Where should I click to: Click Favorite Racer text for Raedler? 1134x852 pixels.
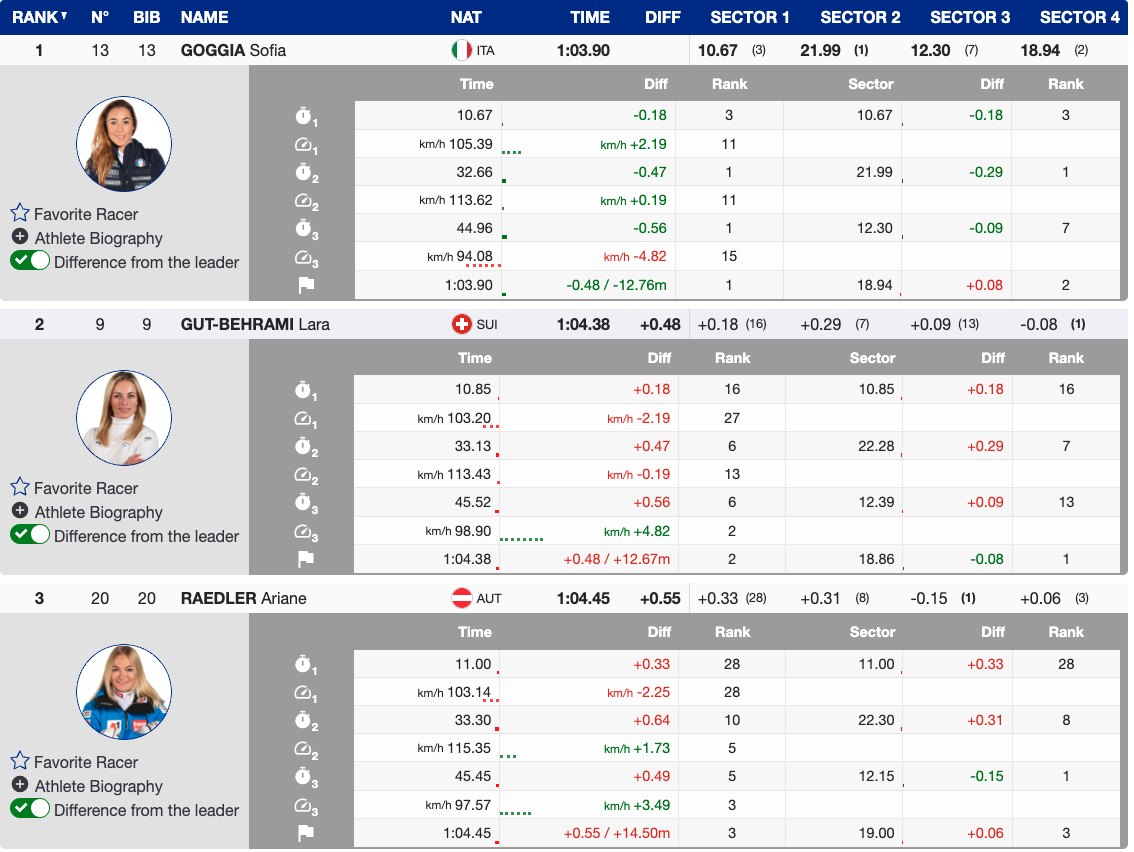[86, 762]
